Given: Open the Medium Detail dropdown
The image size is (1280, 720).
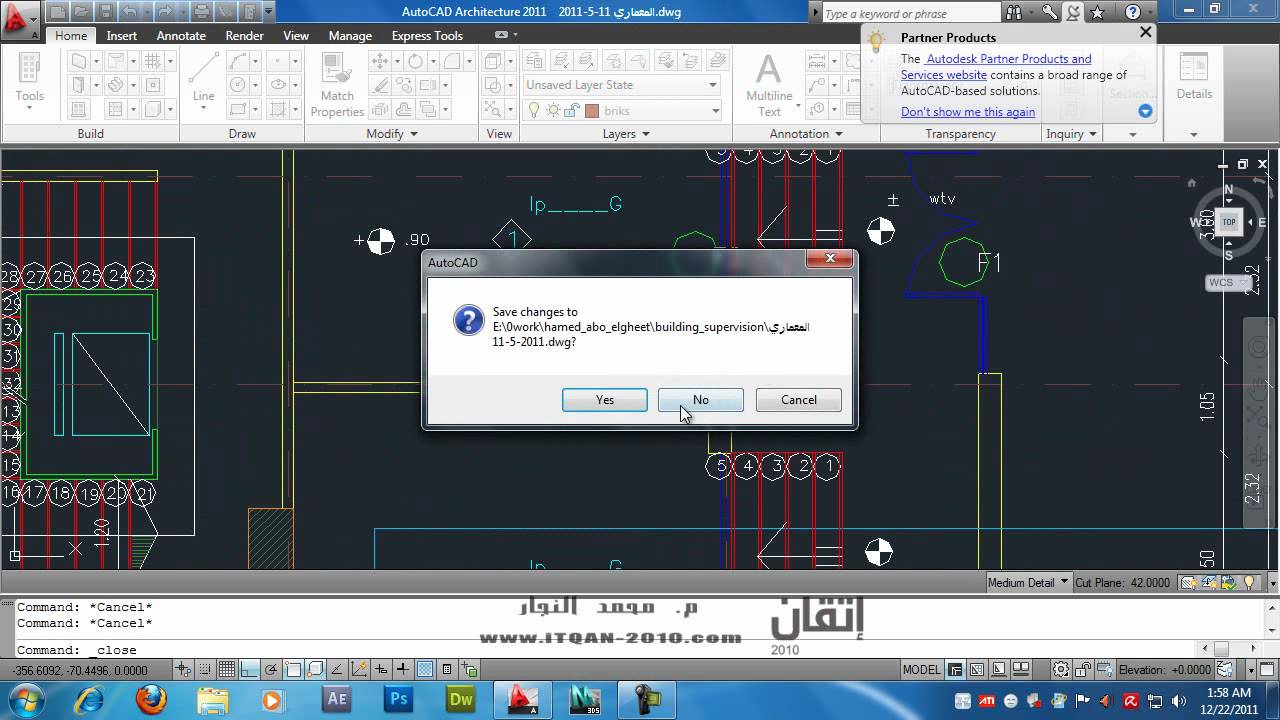Looking at the screenshot, I should point(1029,582).
